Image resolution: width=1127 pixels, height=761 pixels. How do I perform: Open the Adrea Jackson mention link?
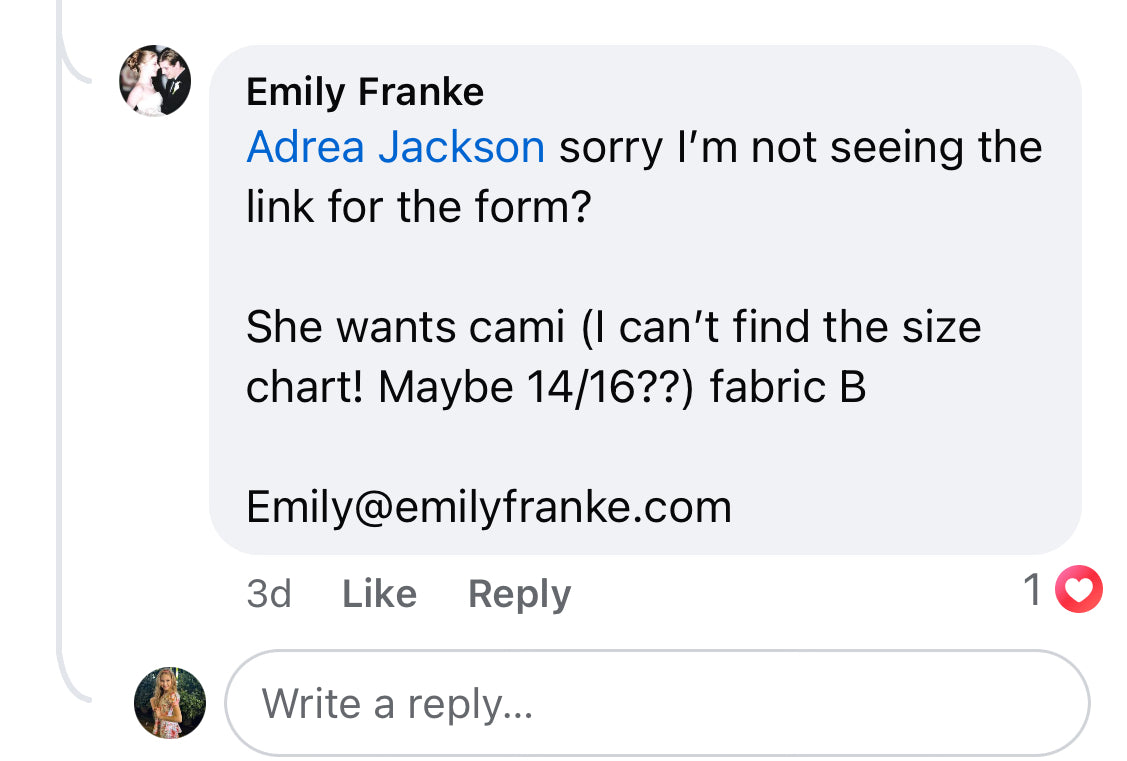point(395,148)
